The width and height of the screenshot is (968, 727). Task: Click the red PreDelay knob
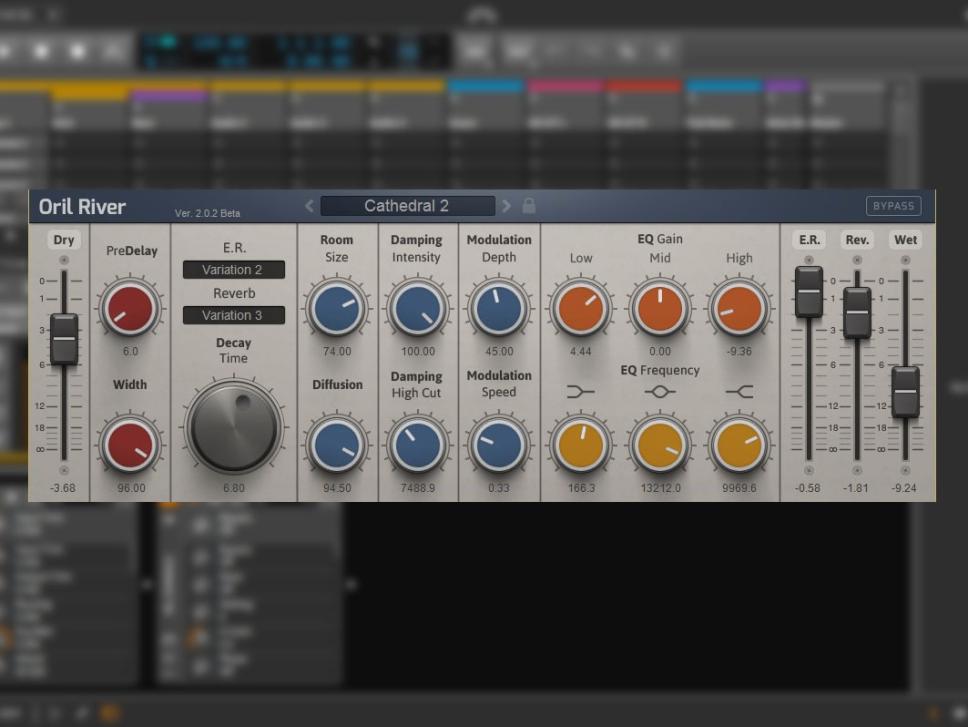click(131, 308)
